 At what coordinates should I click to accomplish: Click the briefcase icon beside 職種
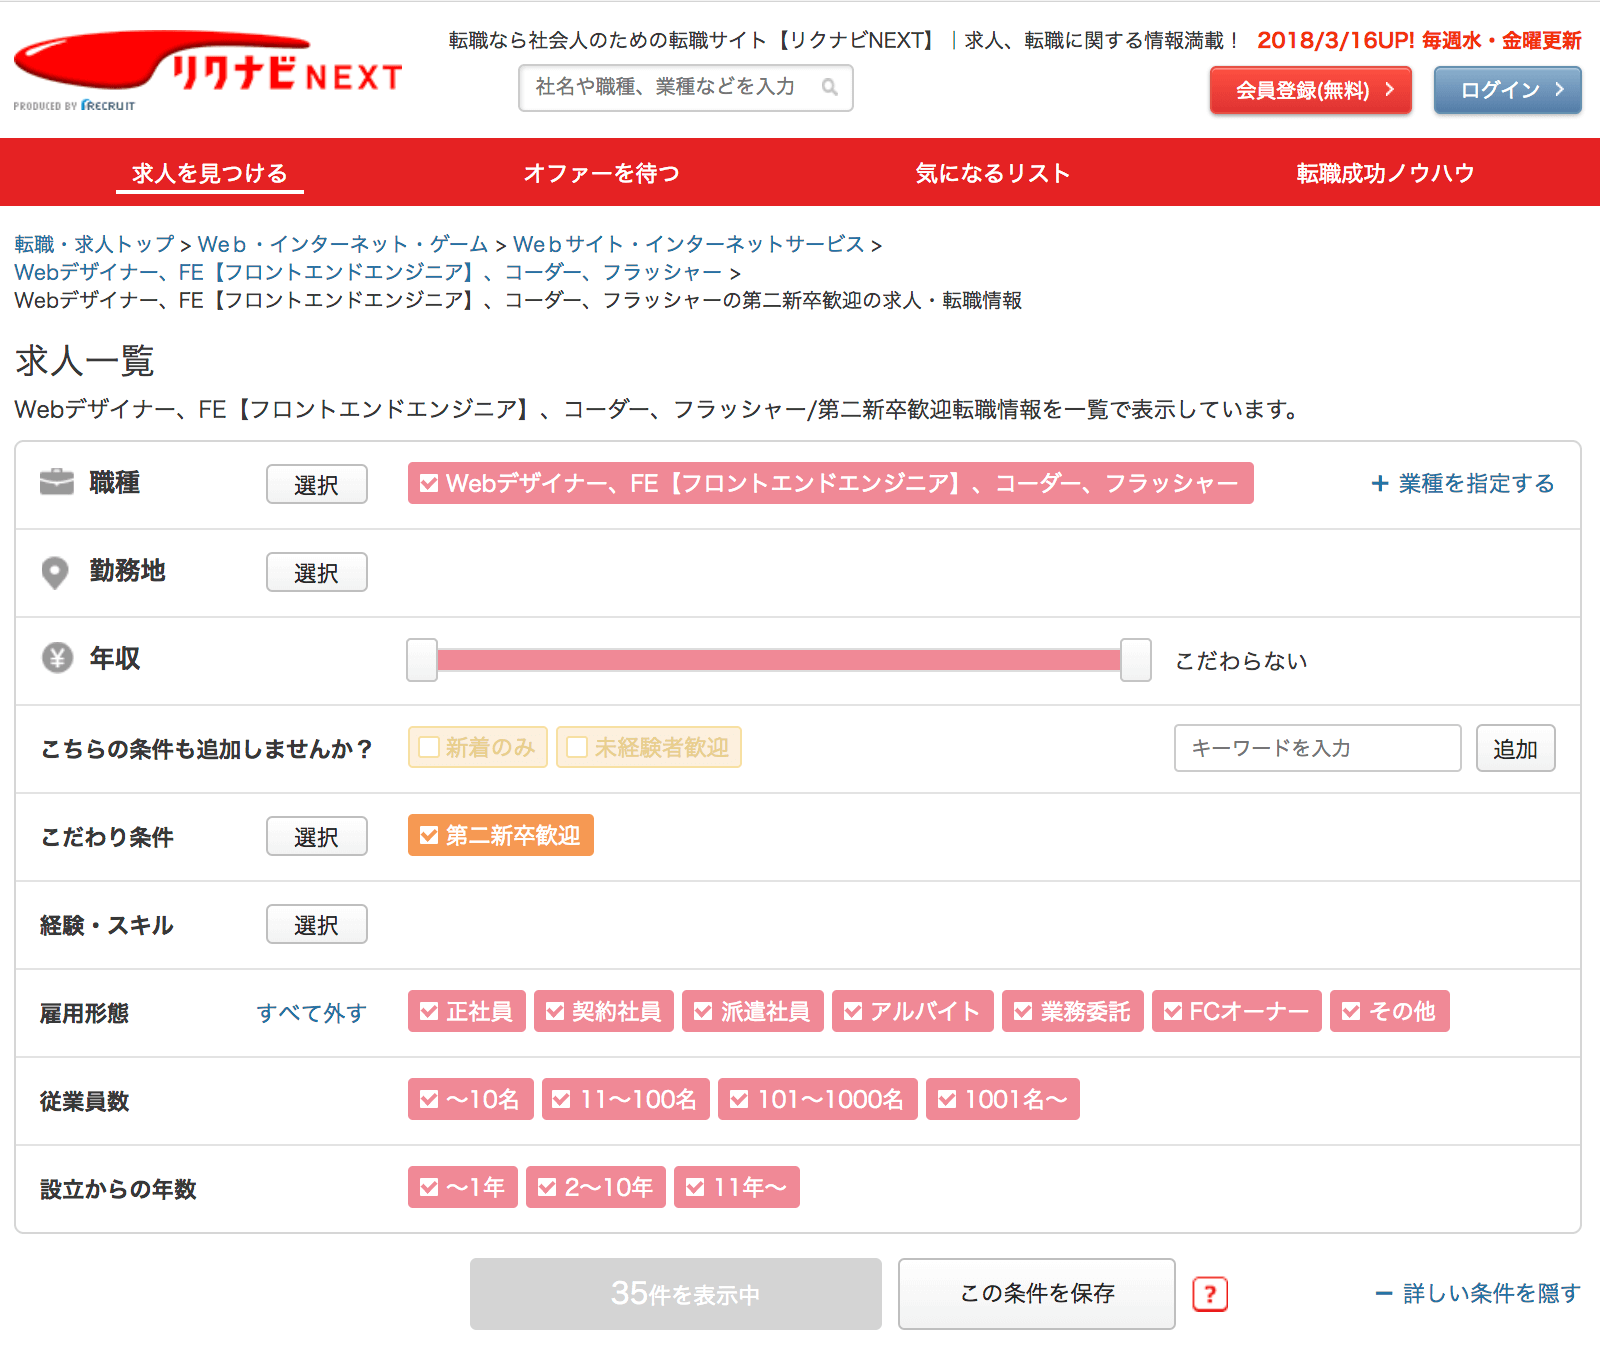click(57, 482)
